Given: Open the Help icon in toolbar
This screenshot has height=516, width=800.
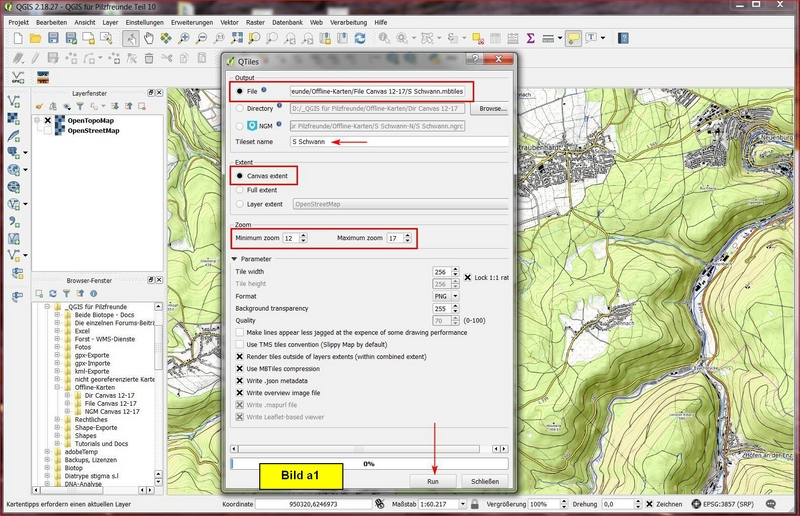Looking at the screenshot, I should (623, 38).
